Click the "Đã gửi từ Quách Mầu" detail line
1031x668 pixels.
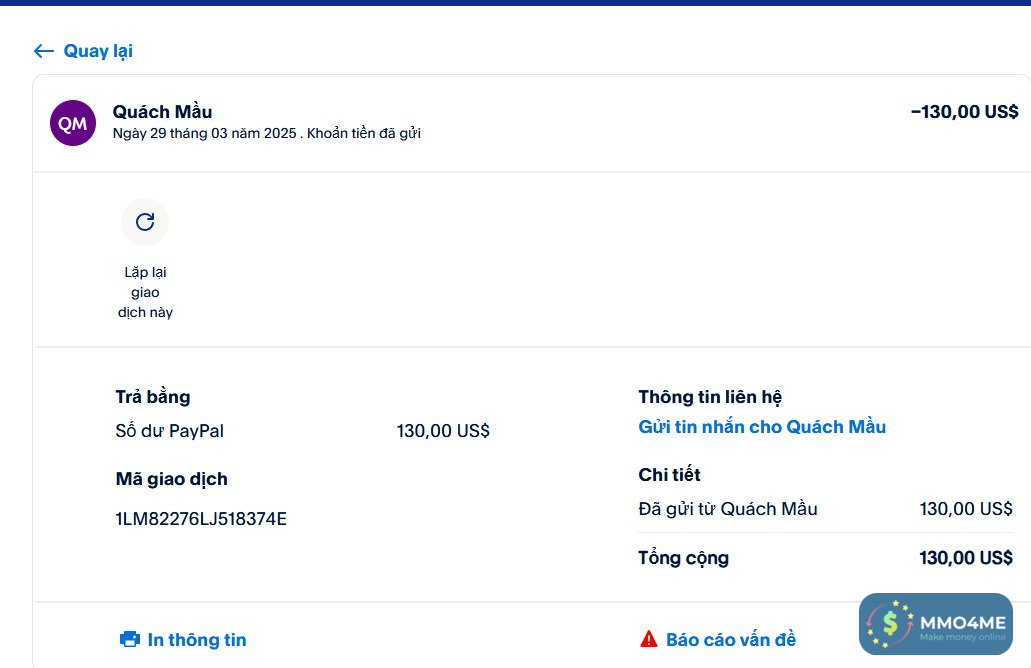click(728, 509)
